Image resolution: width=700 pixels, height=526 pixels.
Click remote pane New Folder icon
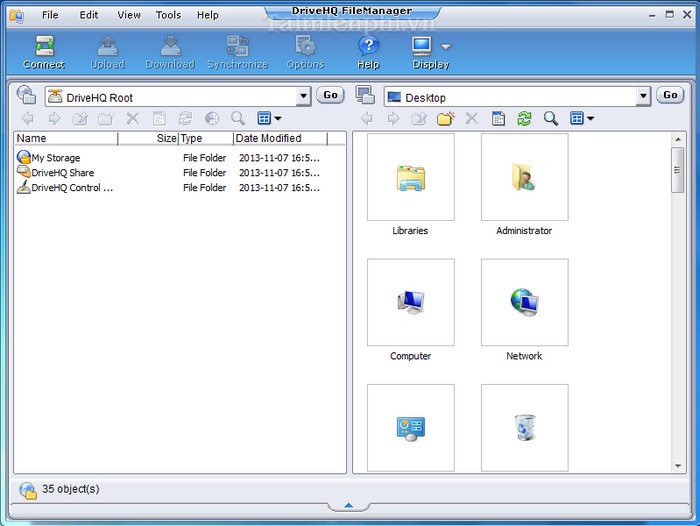(x=106, y=118)
